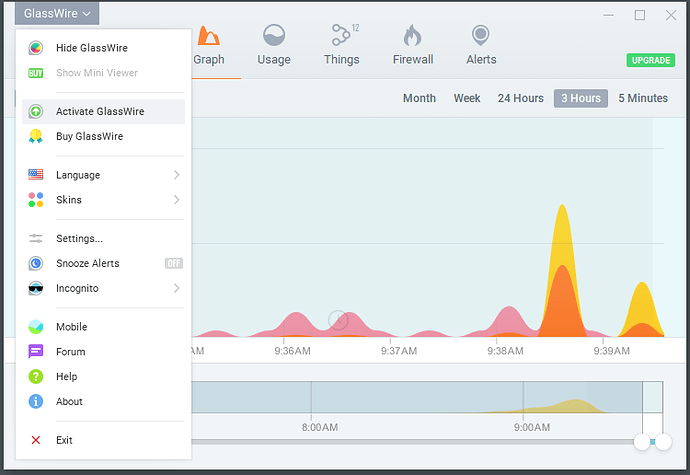Toggle Snooze Alerts OFF switch
Viewport: 690px width, 475px height.
pos(174,264)
